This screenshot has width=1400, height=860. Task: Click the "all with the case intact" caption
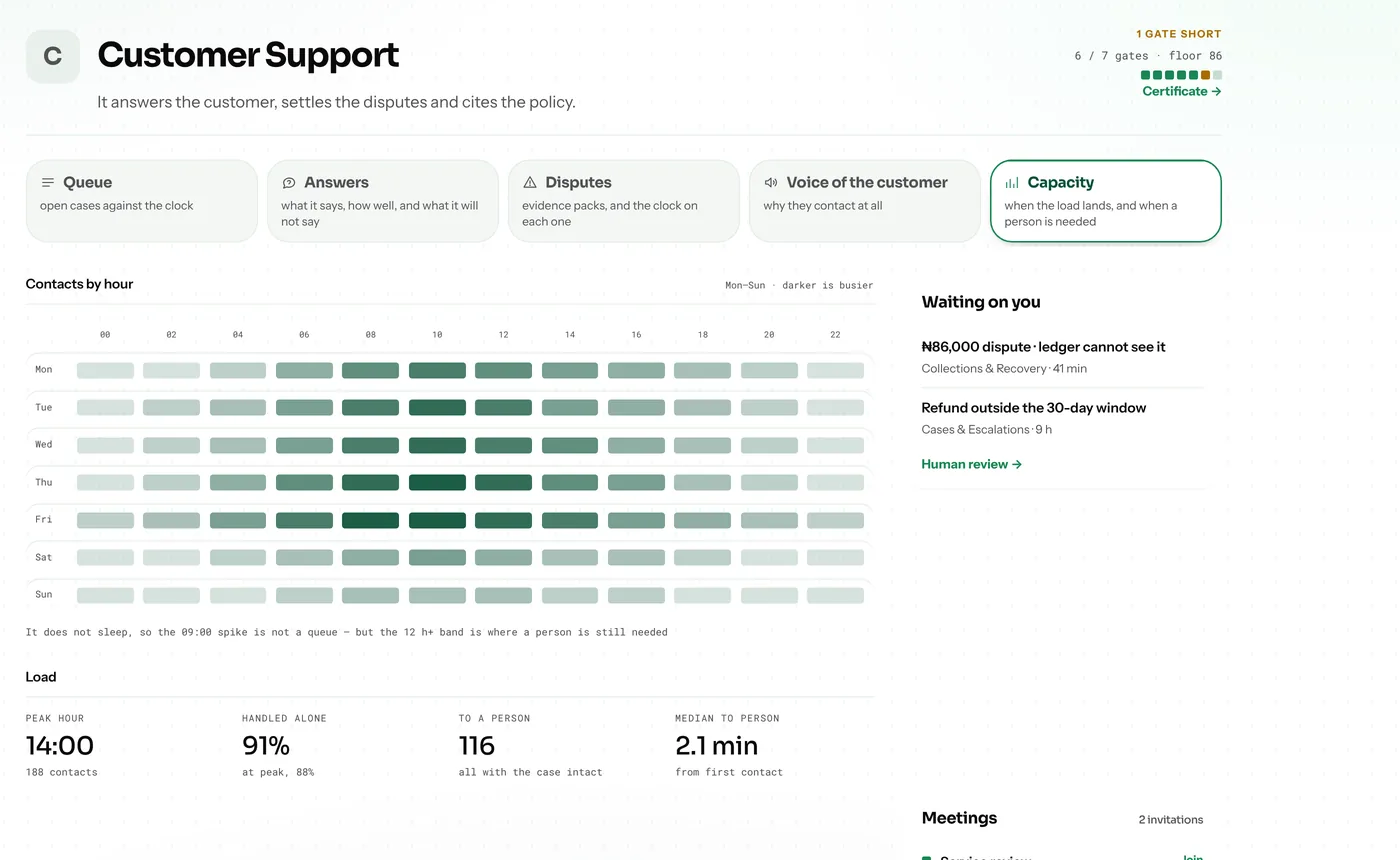click(x=531, y=772)
